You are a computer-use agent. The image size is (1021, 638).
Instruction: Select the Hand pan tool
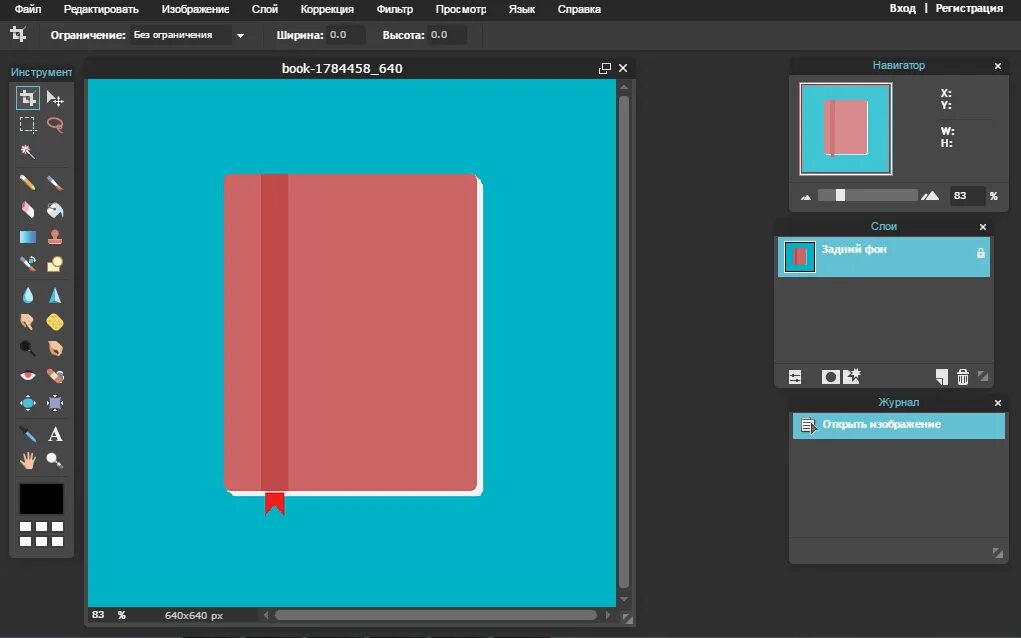click(27, 461)
